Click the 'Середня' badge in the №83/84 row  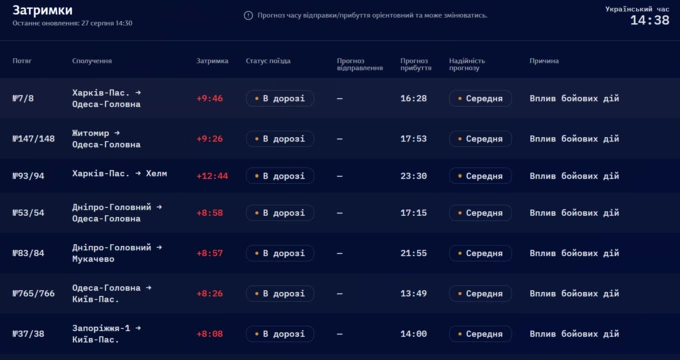pos(480,253)
